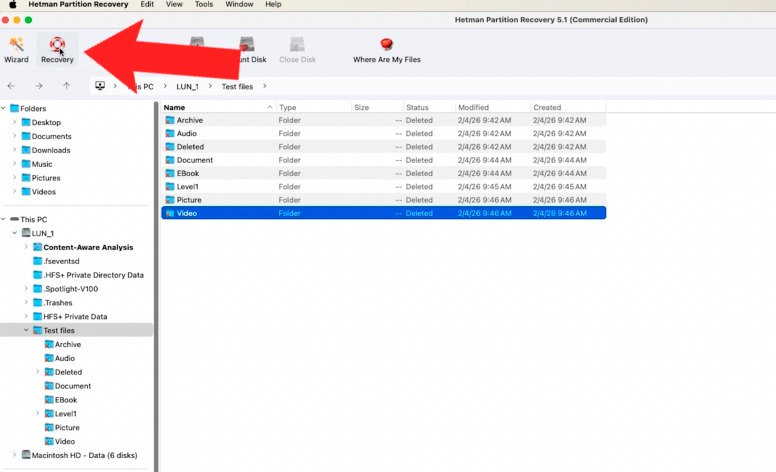Select the Picture folder row in list
The width and height of the screenshot is (776, 472).
pos(384,200)
